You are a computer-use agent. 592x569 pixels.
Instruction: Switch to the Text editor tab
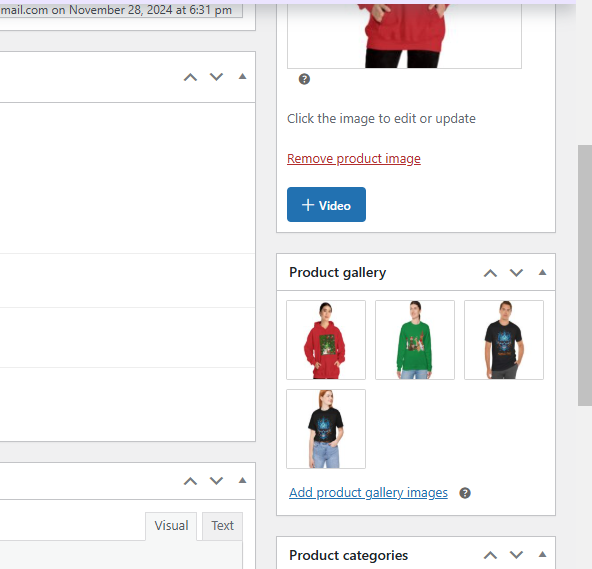[222, 526]
